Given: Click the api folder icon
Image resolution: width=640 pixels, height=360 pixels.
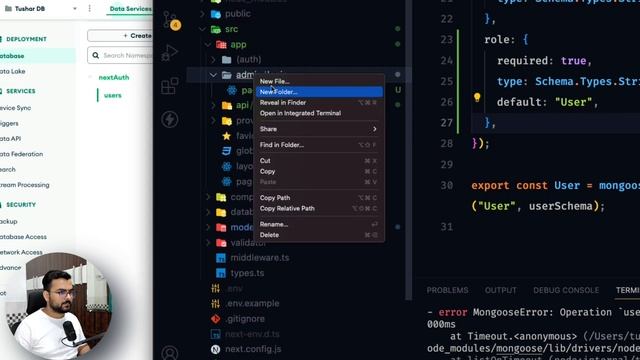Looking at the screenshot, I should 227,106.
